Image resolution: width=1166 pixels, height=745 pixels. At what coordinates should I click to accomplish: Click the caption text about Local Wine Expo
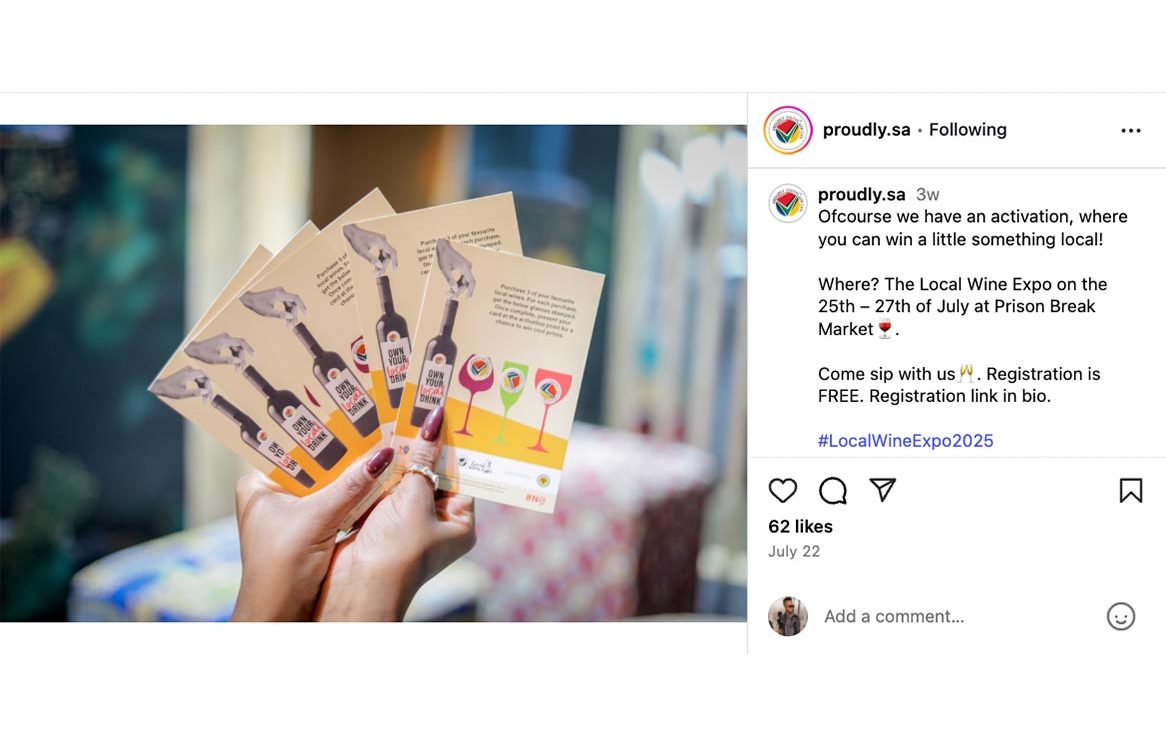coord(962,306)
